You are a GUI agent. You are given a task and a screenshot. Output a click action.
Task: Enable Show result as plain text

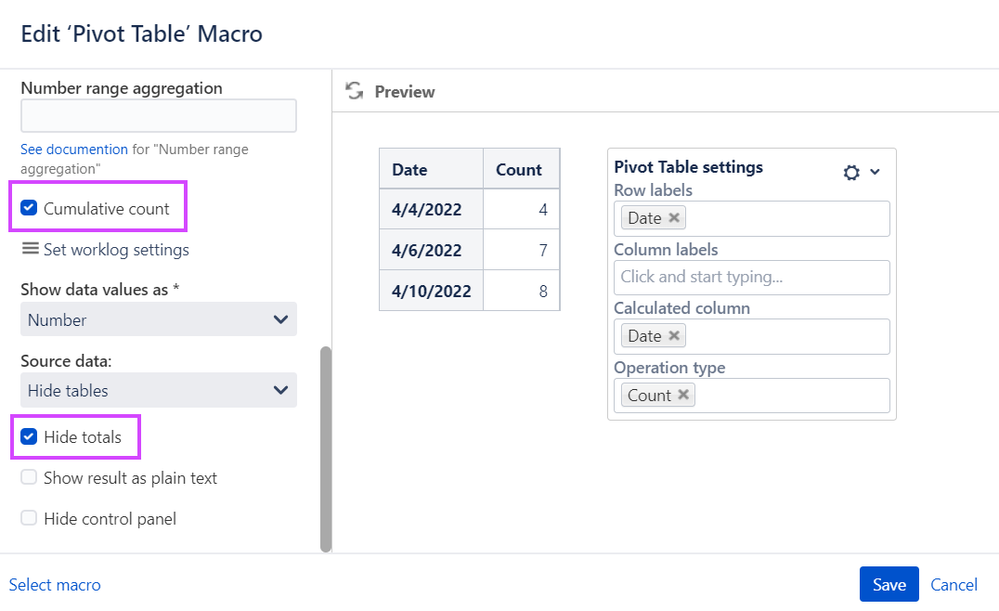click(29, 478)
